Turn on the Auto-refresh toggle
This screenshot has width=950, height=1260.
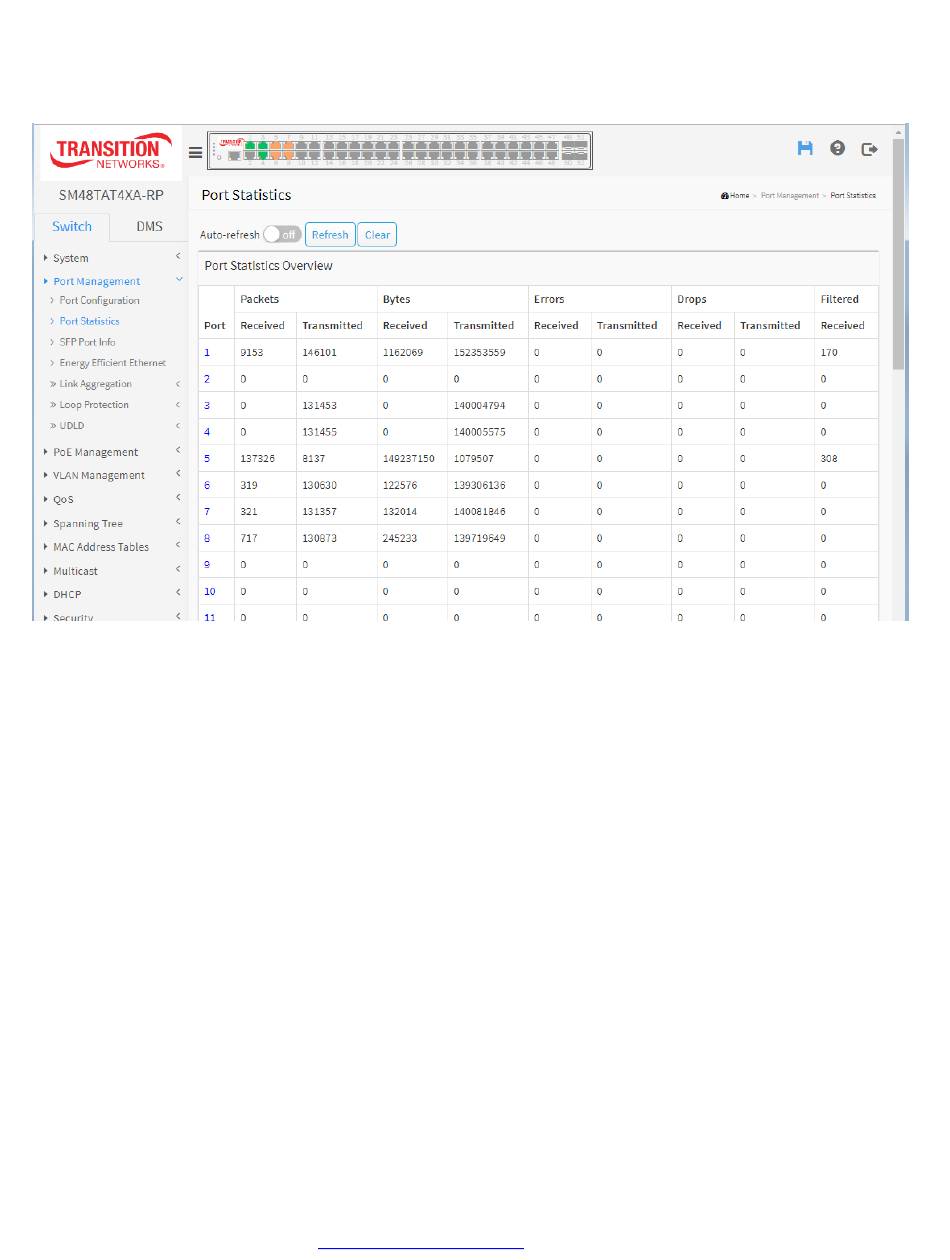[282, 235]
